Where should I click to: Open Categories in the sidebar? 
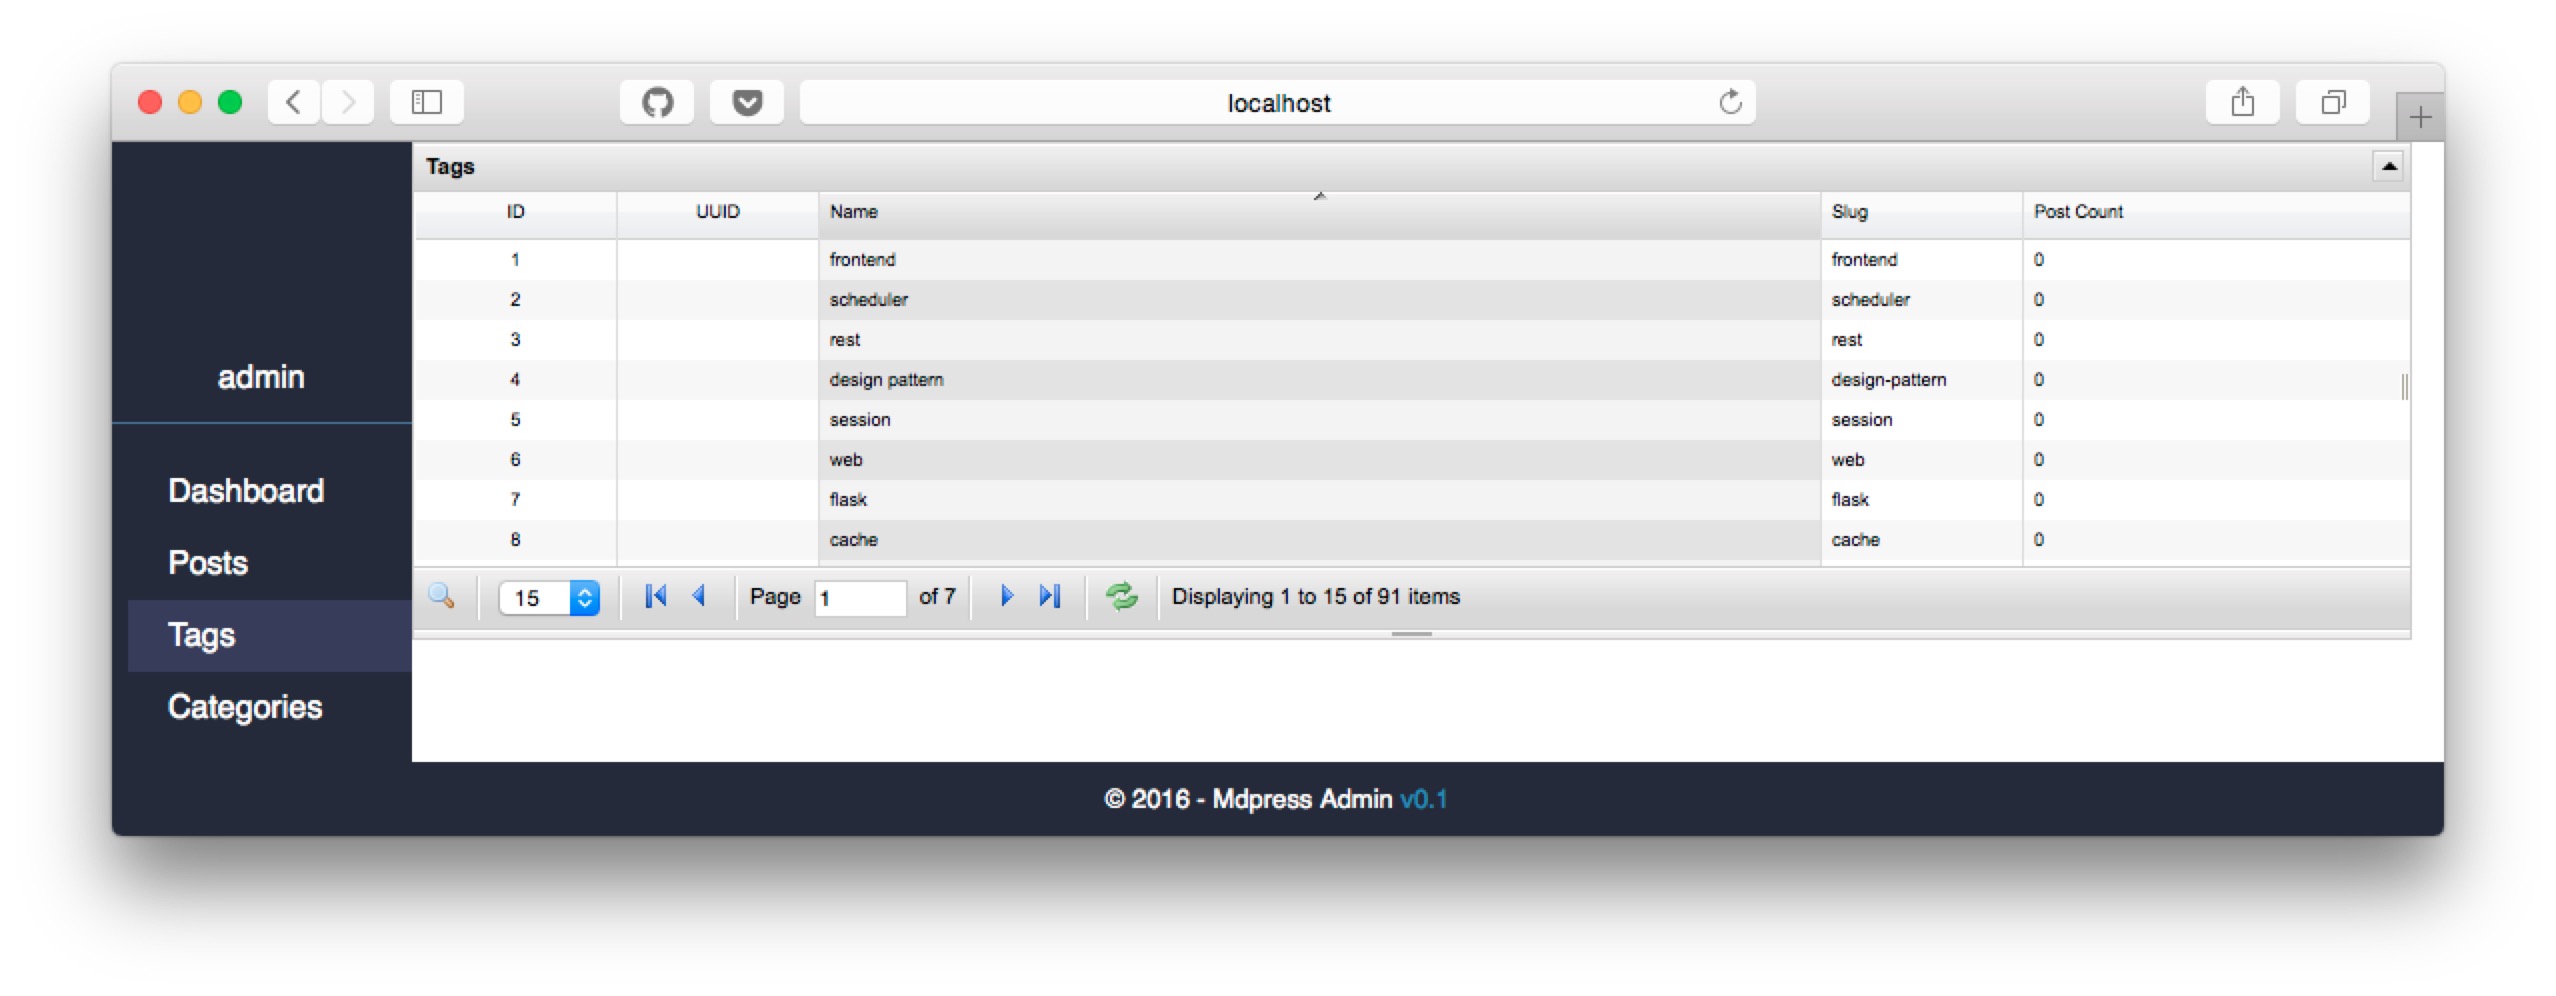click(x=245, y=707)
